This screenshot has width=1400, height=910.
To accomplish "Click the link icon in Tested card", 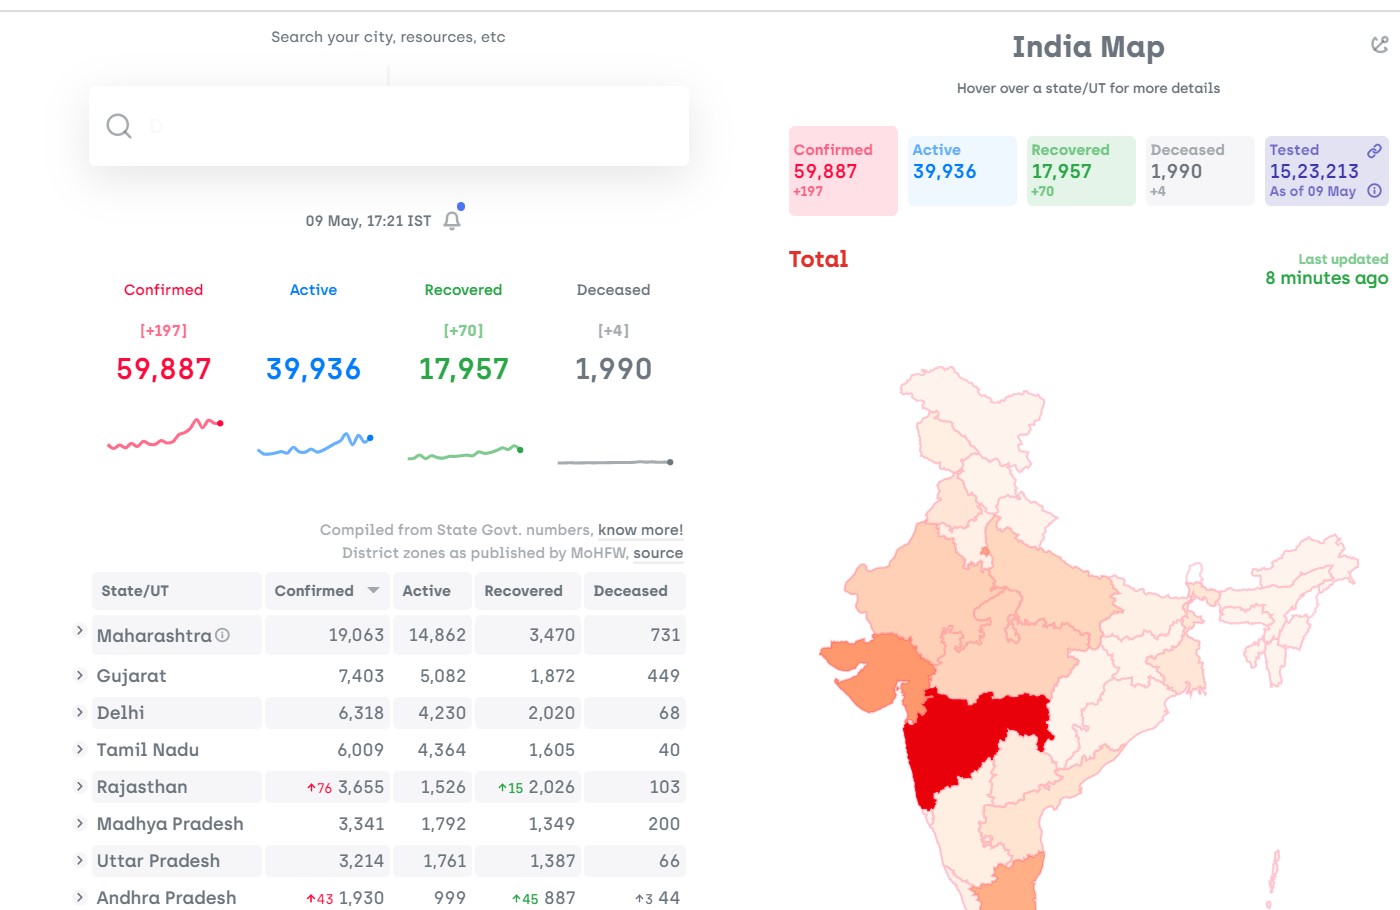I will (1375, 151).
